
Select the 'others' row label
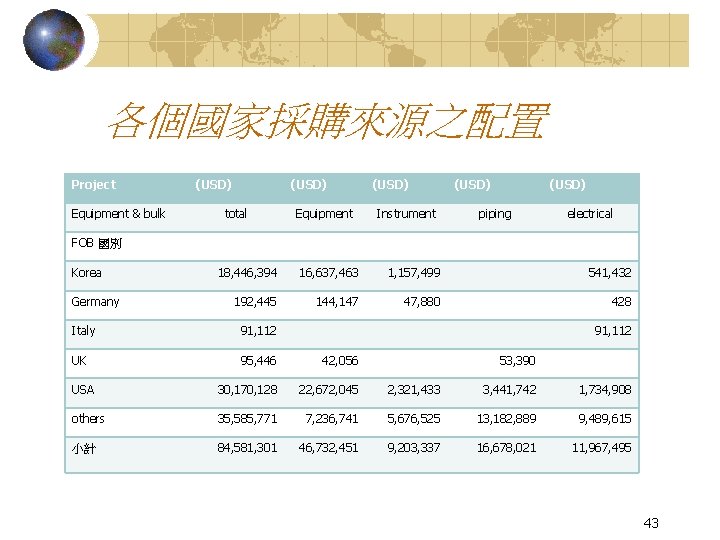click(88, 419)
